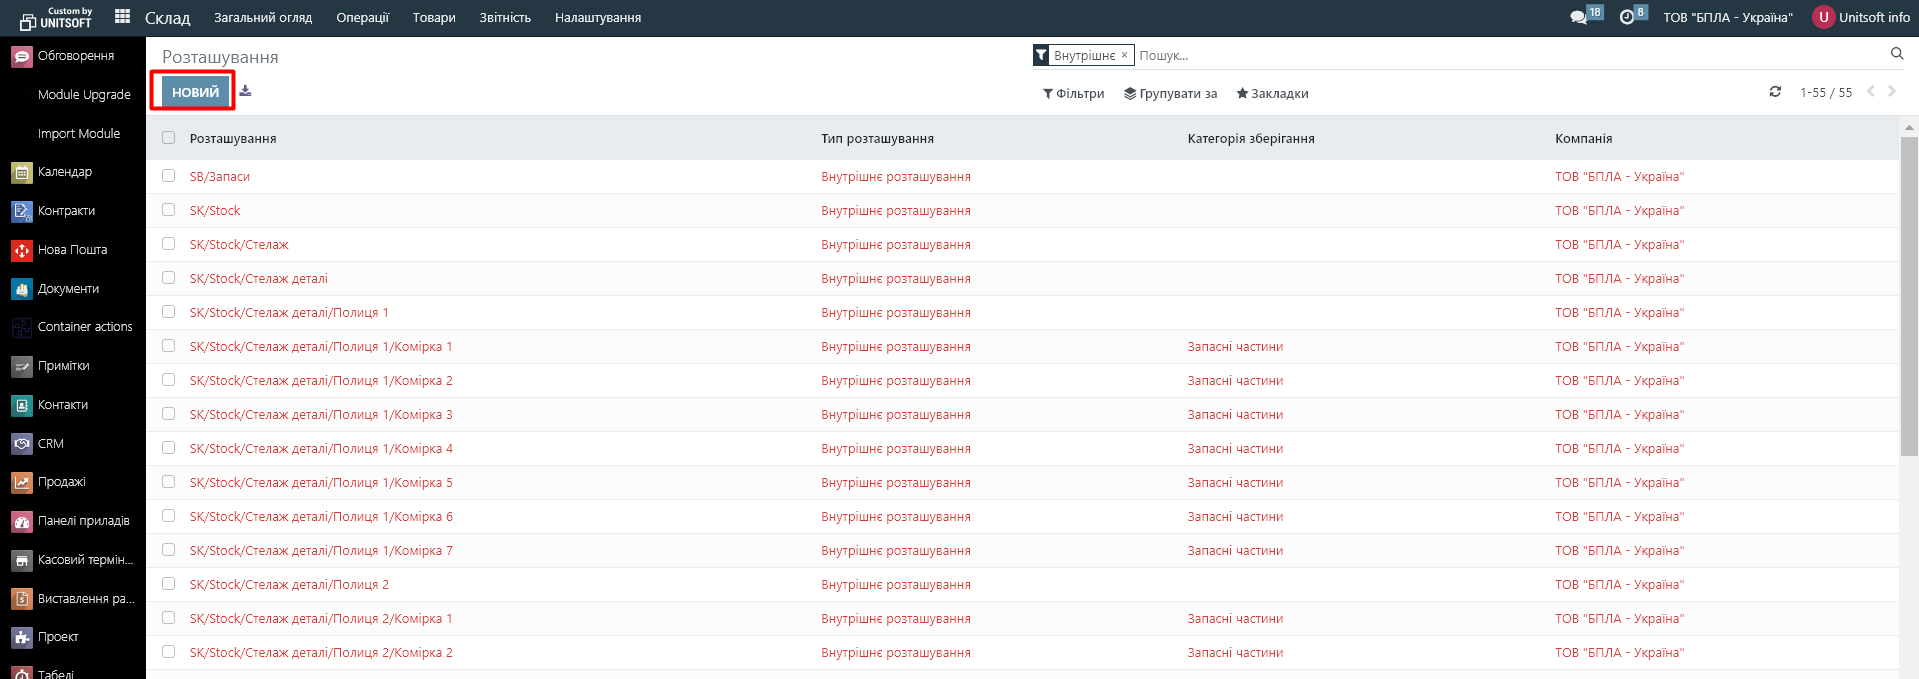Open CRM app from sidebar
The height and width of the screenshot is (679, 1919).
[50, 444]
